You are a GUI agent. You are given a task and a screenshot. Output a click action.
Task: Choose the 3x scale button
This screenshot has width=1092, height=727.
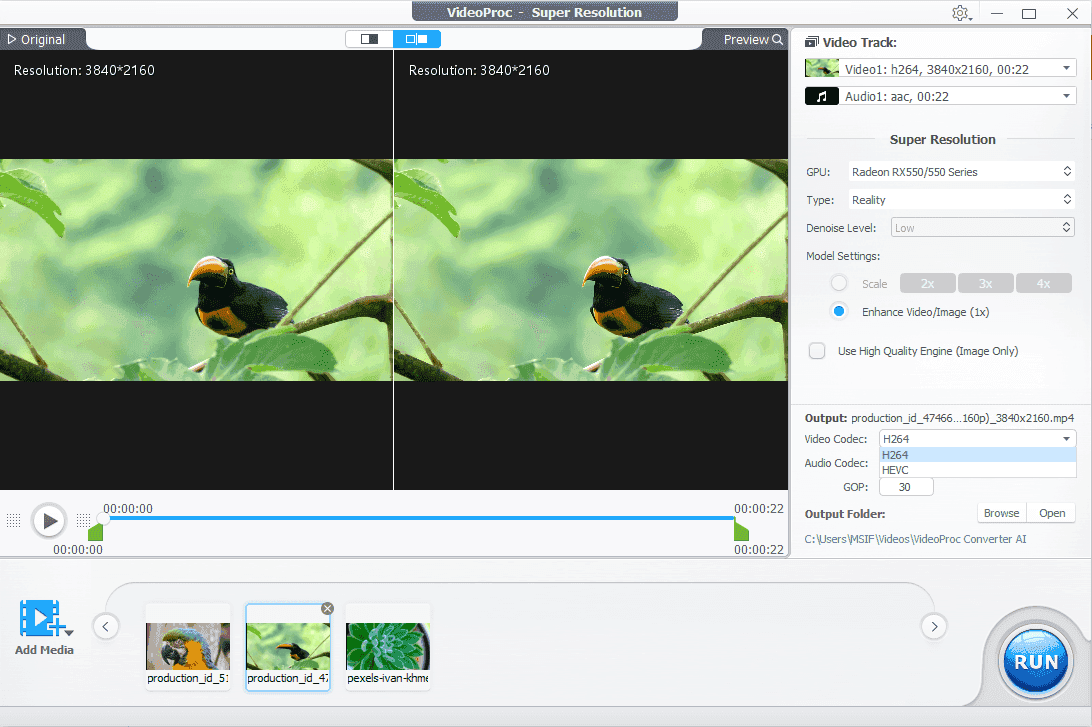click(x=985, y=283)
